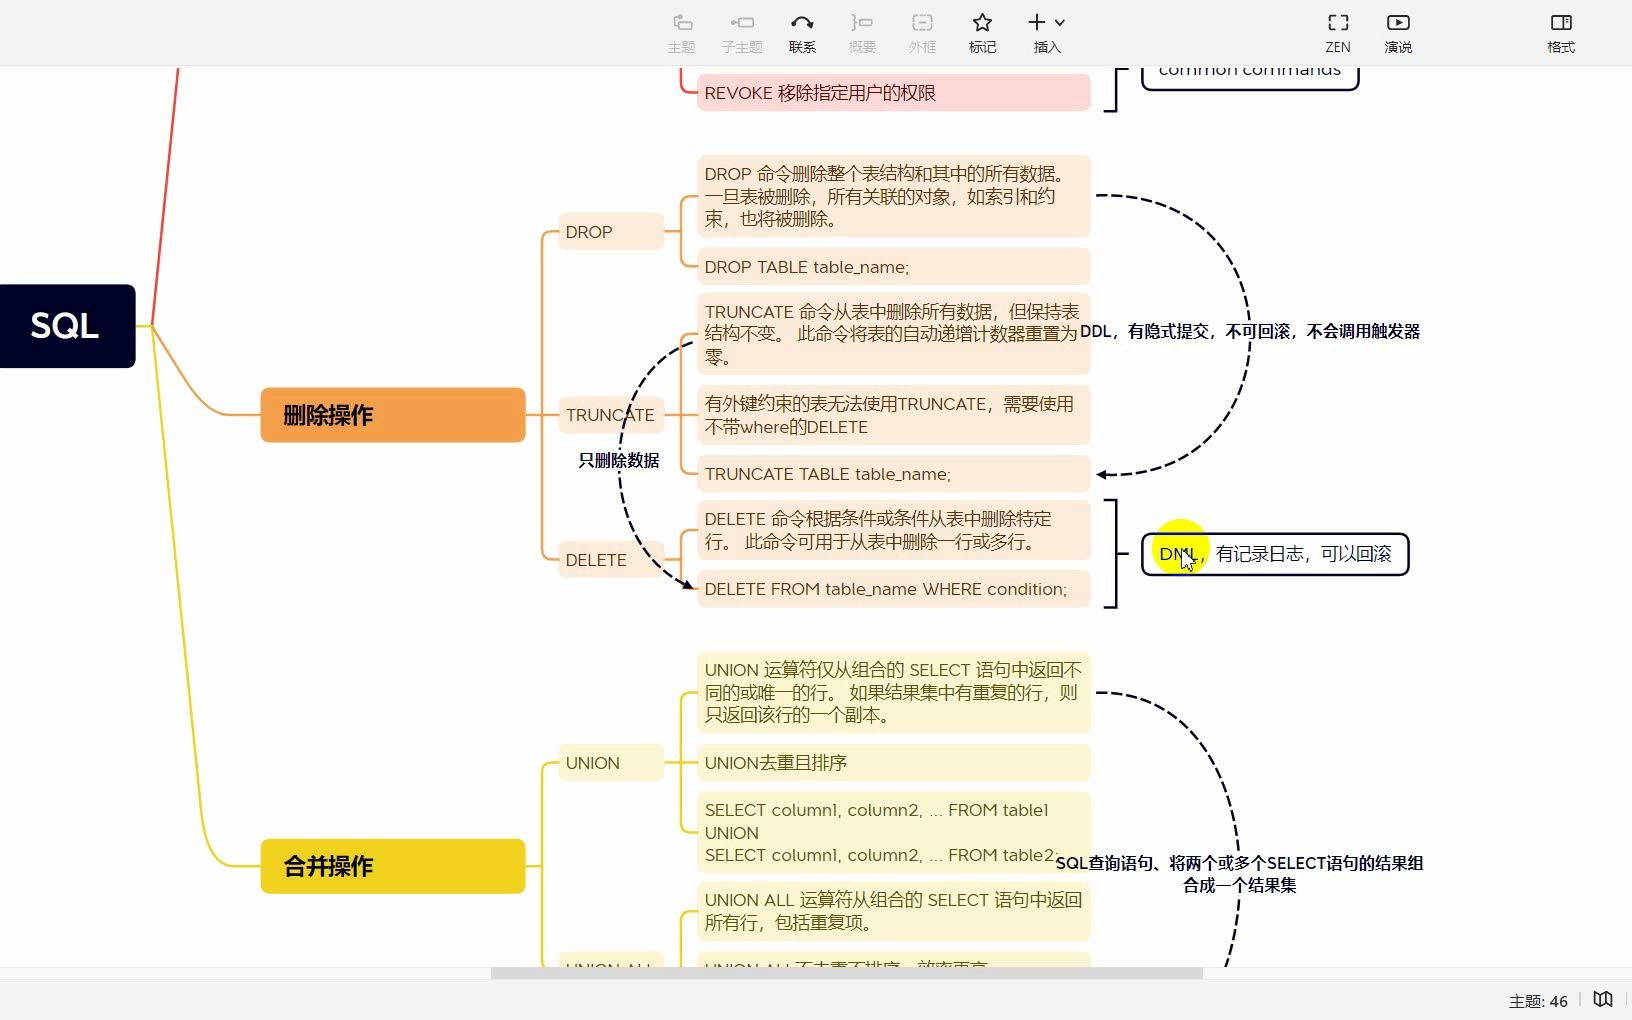The width and height of the screenshot is (1632, 1020).
Task: Open the 插入 (Insert) plus menu
Action: pyautogui.click(x=1047, y=33)
